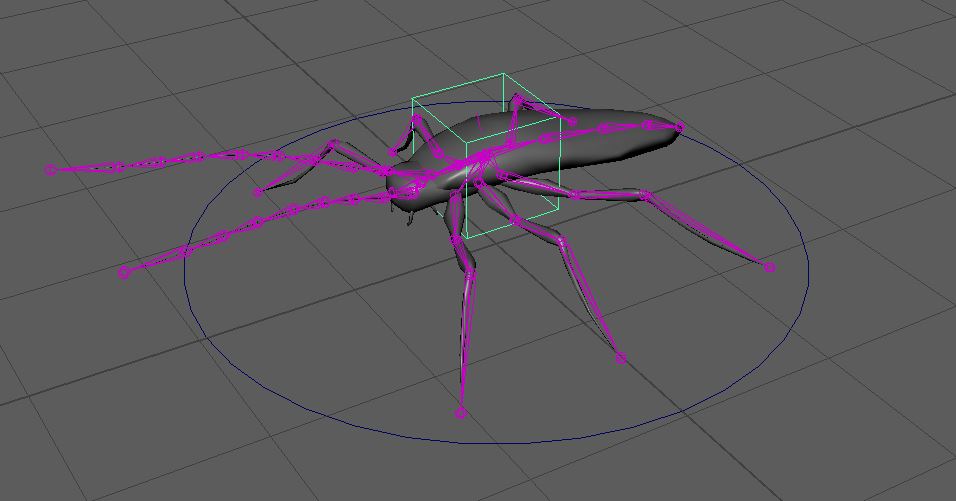The image size is (956, 501).
Task: Select the foot joint of the far right leg
Action: pyautogui.click(x=770, y=267)
